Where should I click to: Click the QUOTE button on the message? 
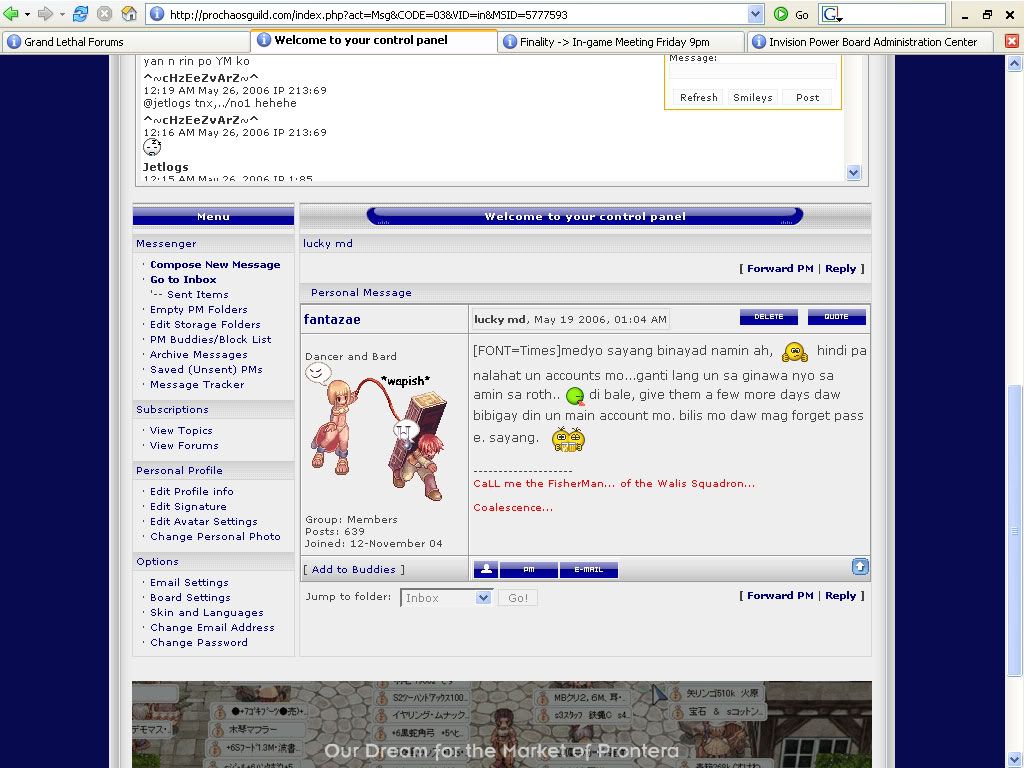pos(836,317)
